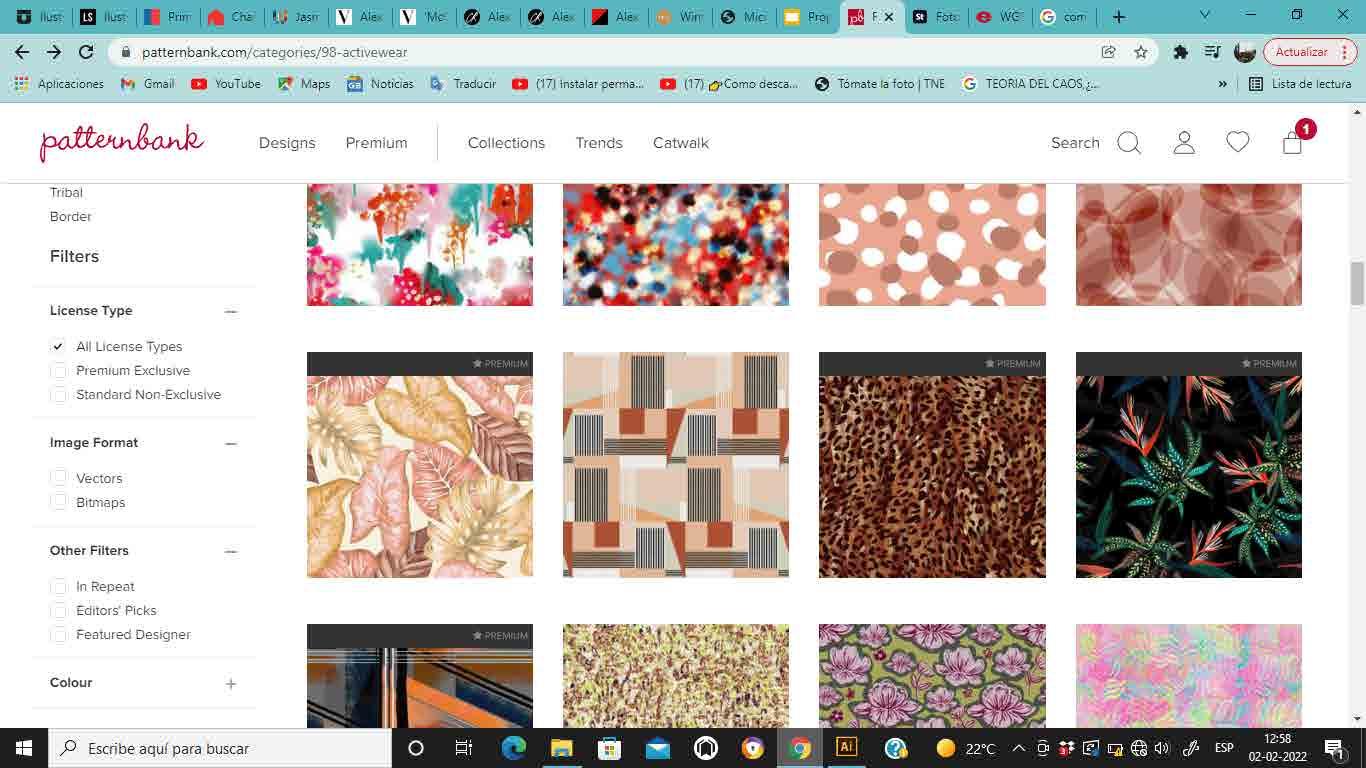Open File Explorer from the taskbar

(561, 748)
